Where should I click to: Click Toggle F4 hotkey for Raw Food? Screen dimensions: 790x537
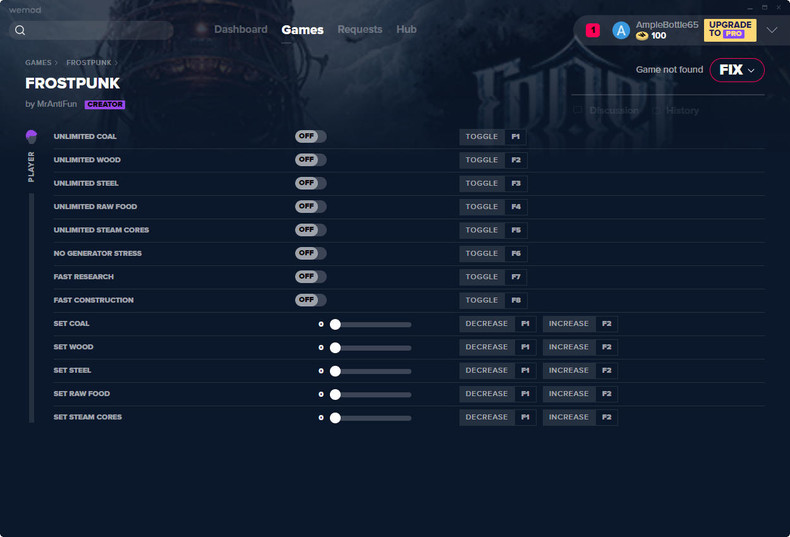coord(493,207)
